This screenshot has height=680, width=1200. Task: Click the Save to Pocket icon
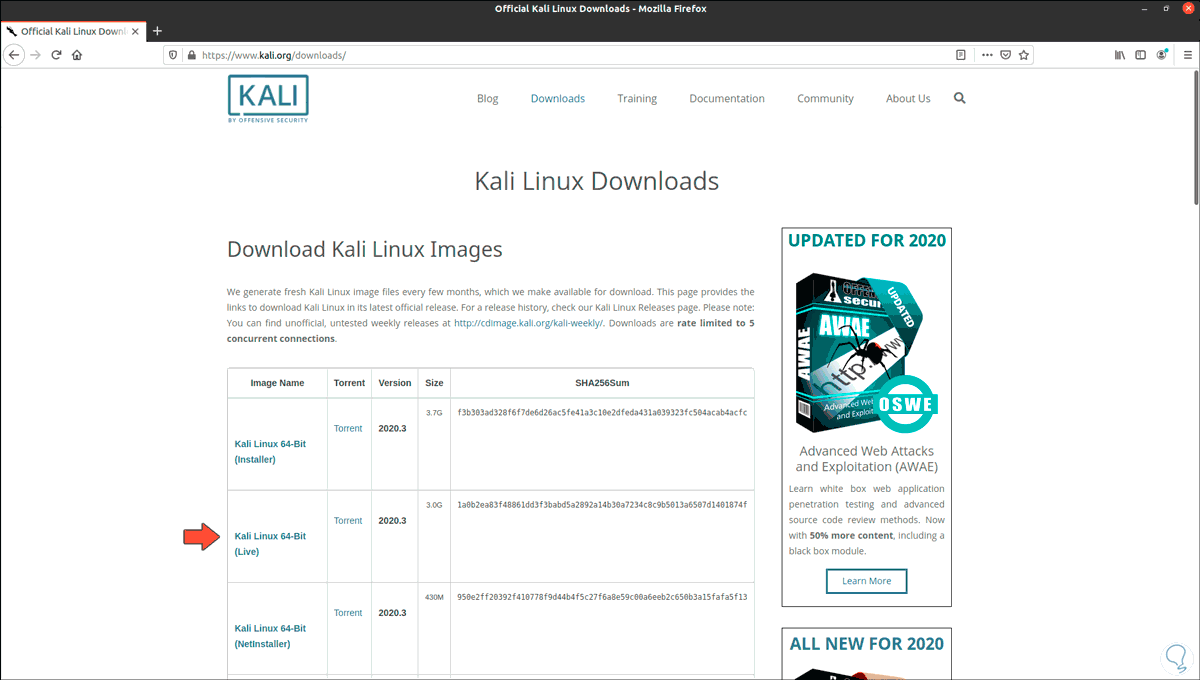(1006, 55)
